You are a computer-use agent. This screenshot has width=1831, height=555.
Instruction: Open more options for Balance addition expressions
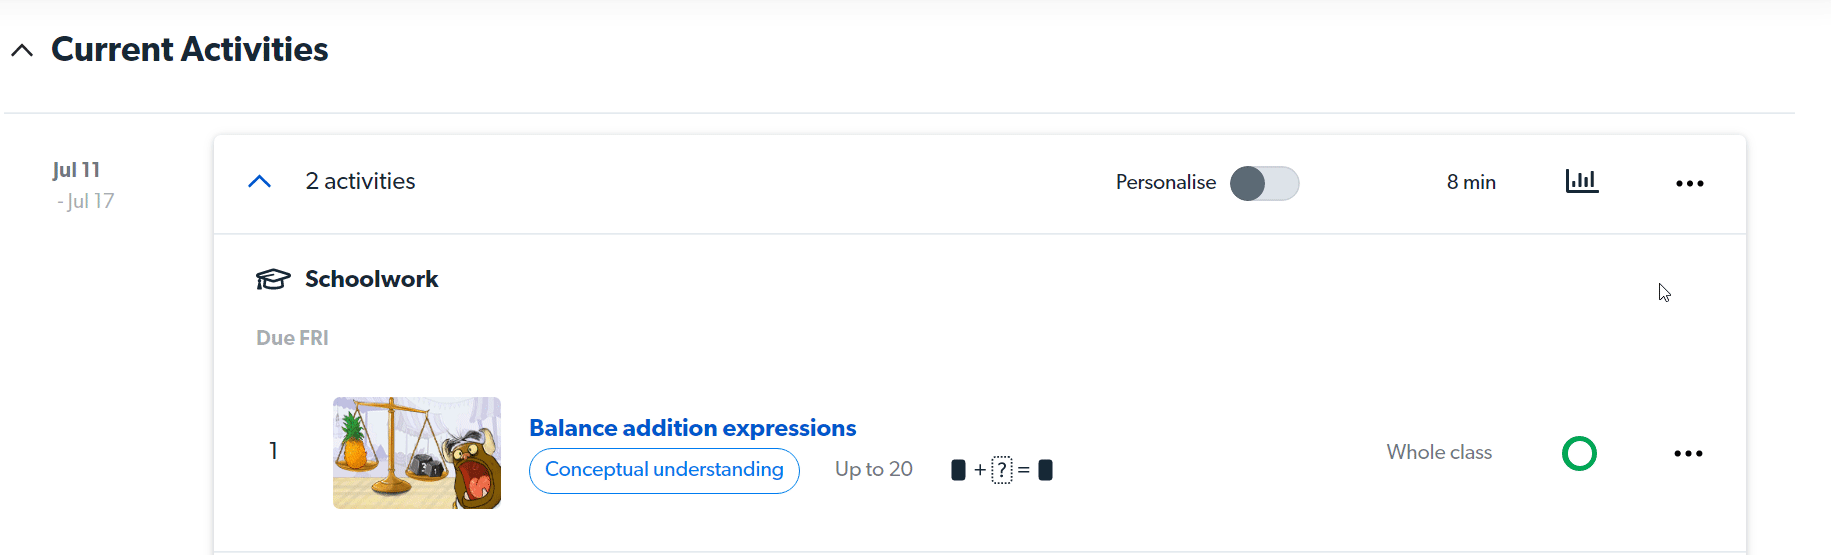coord(1688,453)
